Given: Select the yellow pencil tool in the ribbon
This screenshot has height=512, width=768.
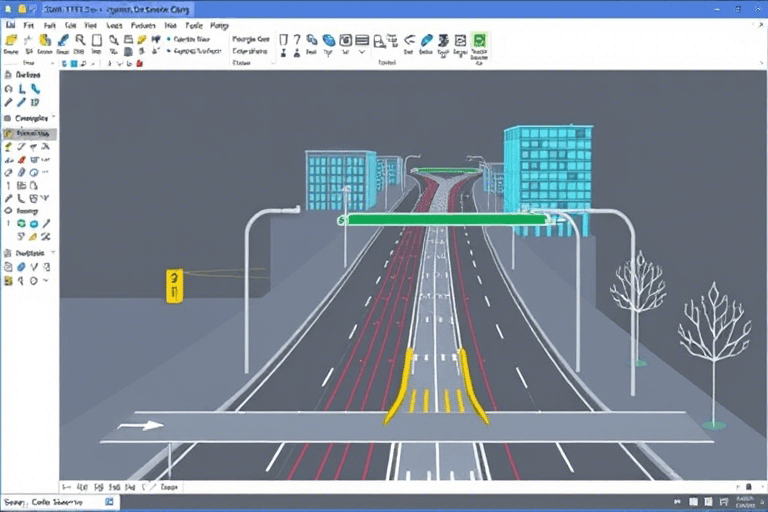Looking at the screenshot, I should coord(142,41).
